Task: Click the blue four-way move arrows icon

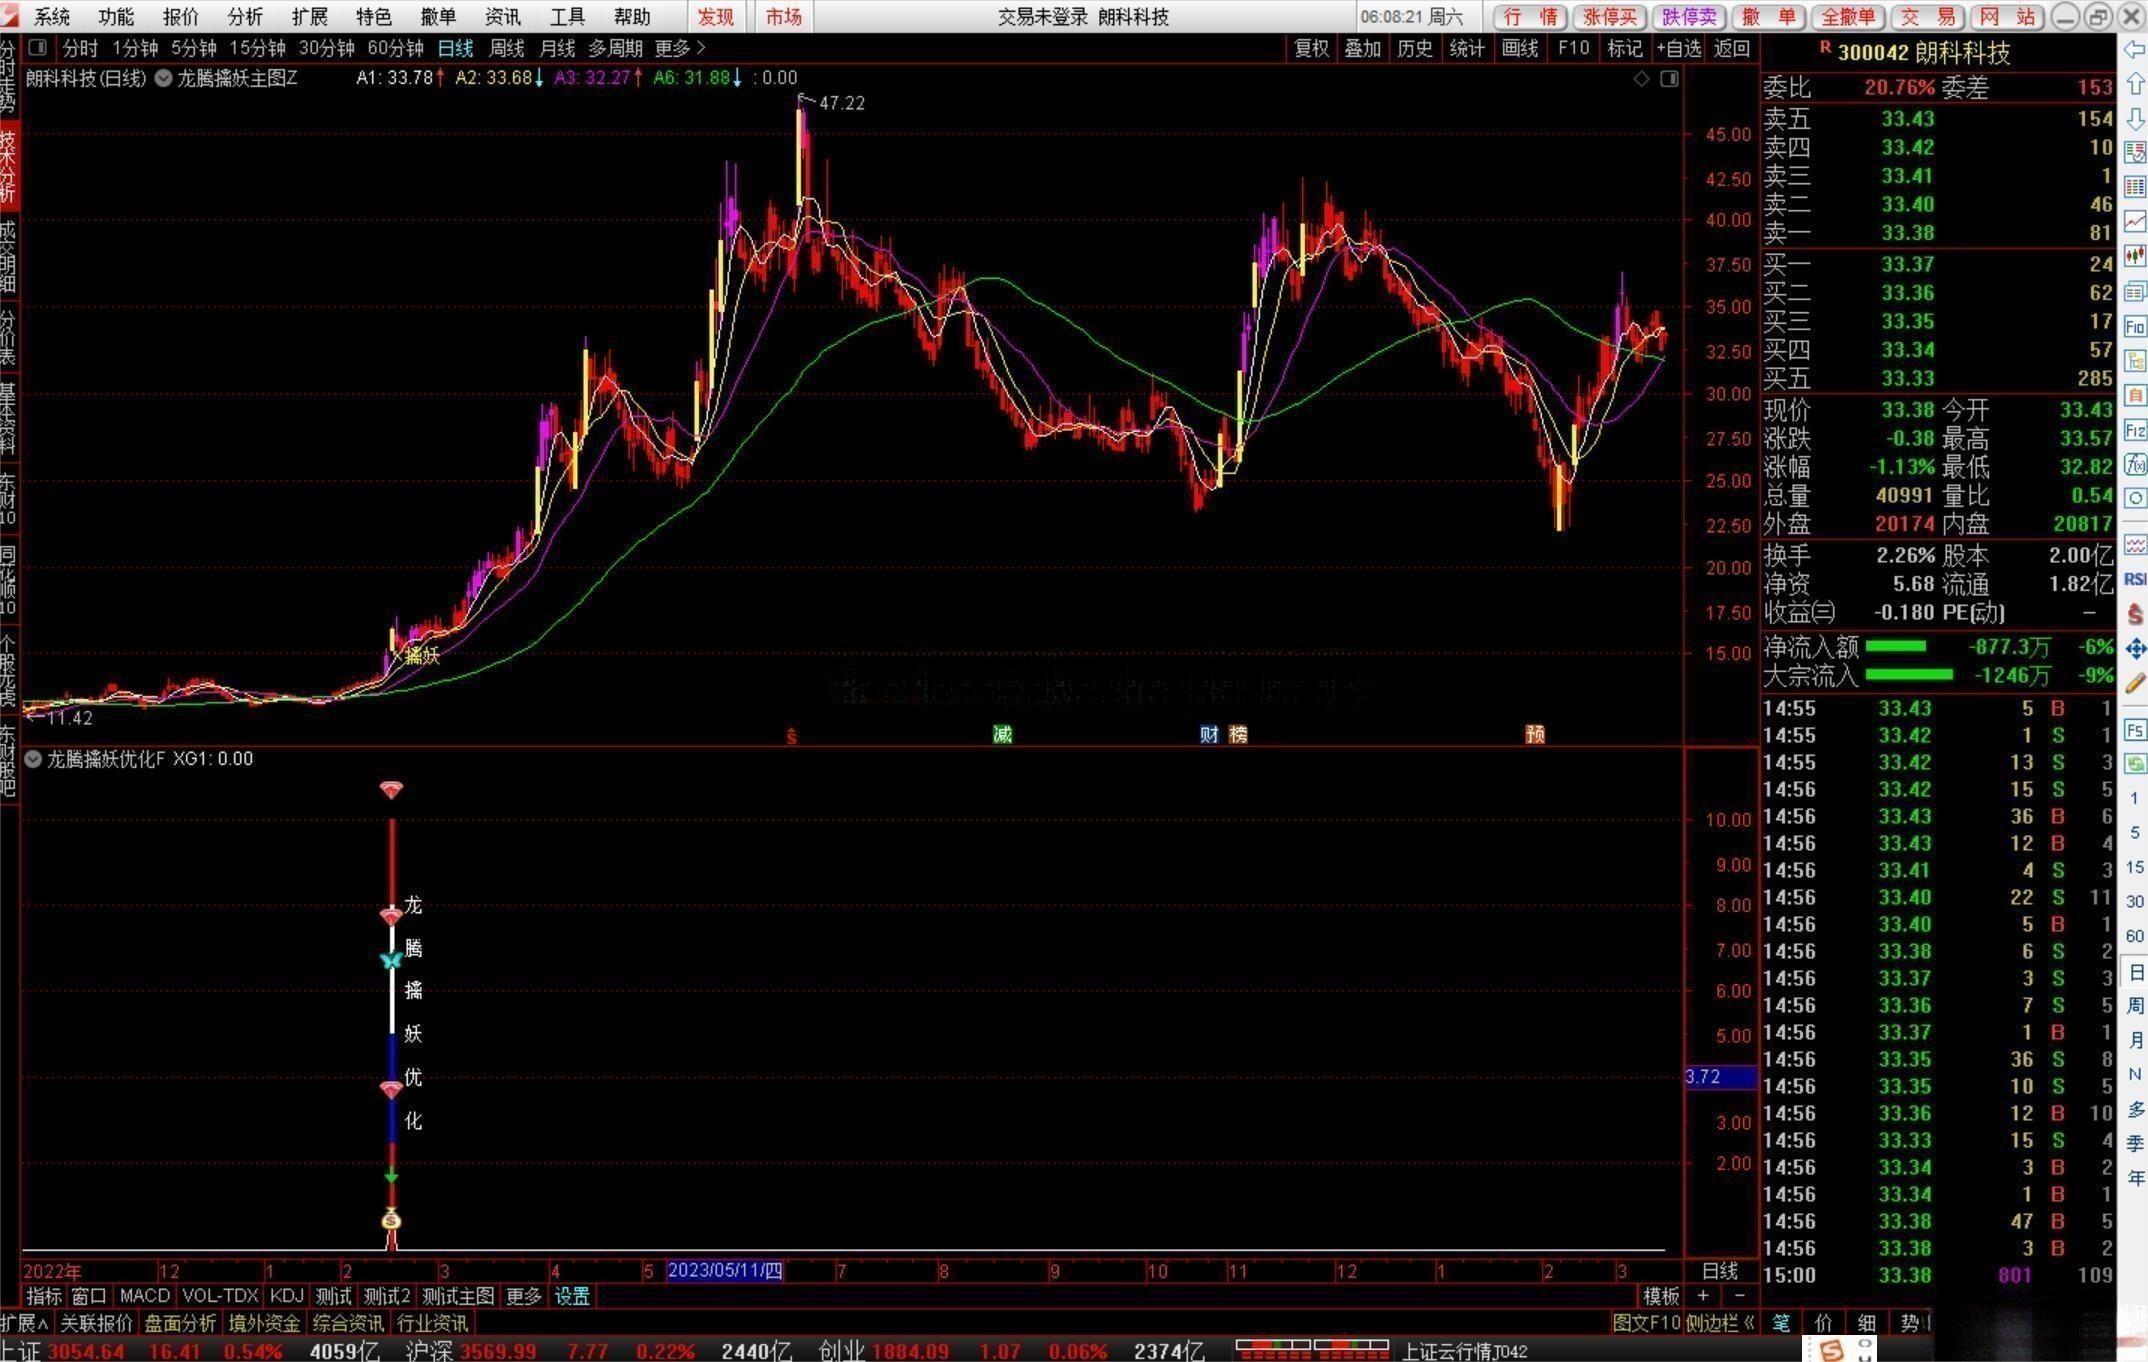Action: (x=2135, y=648)
